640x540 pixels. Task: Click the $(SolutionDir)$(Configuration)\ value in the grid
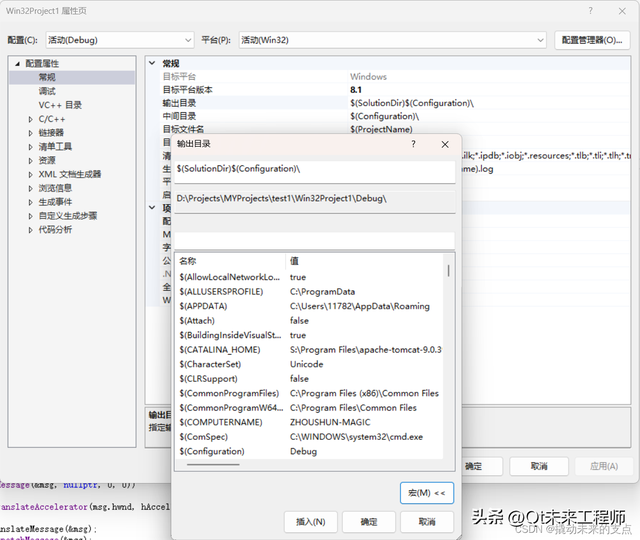pos(411,103)
